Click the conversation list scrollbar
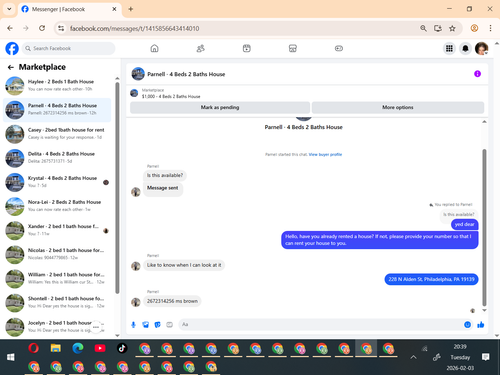 [x=117, y=188]
